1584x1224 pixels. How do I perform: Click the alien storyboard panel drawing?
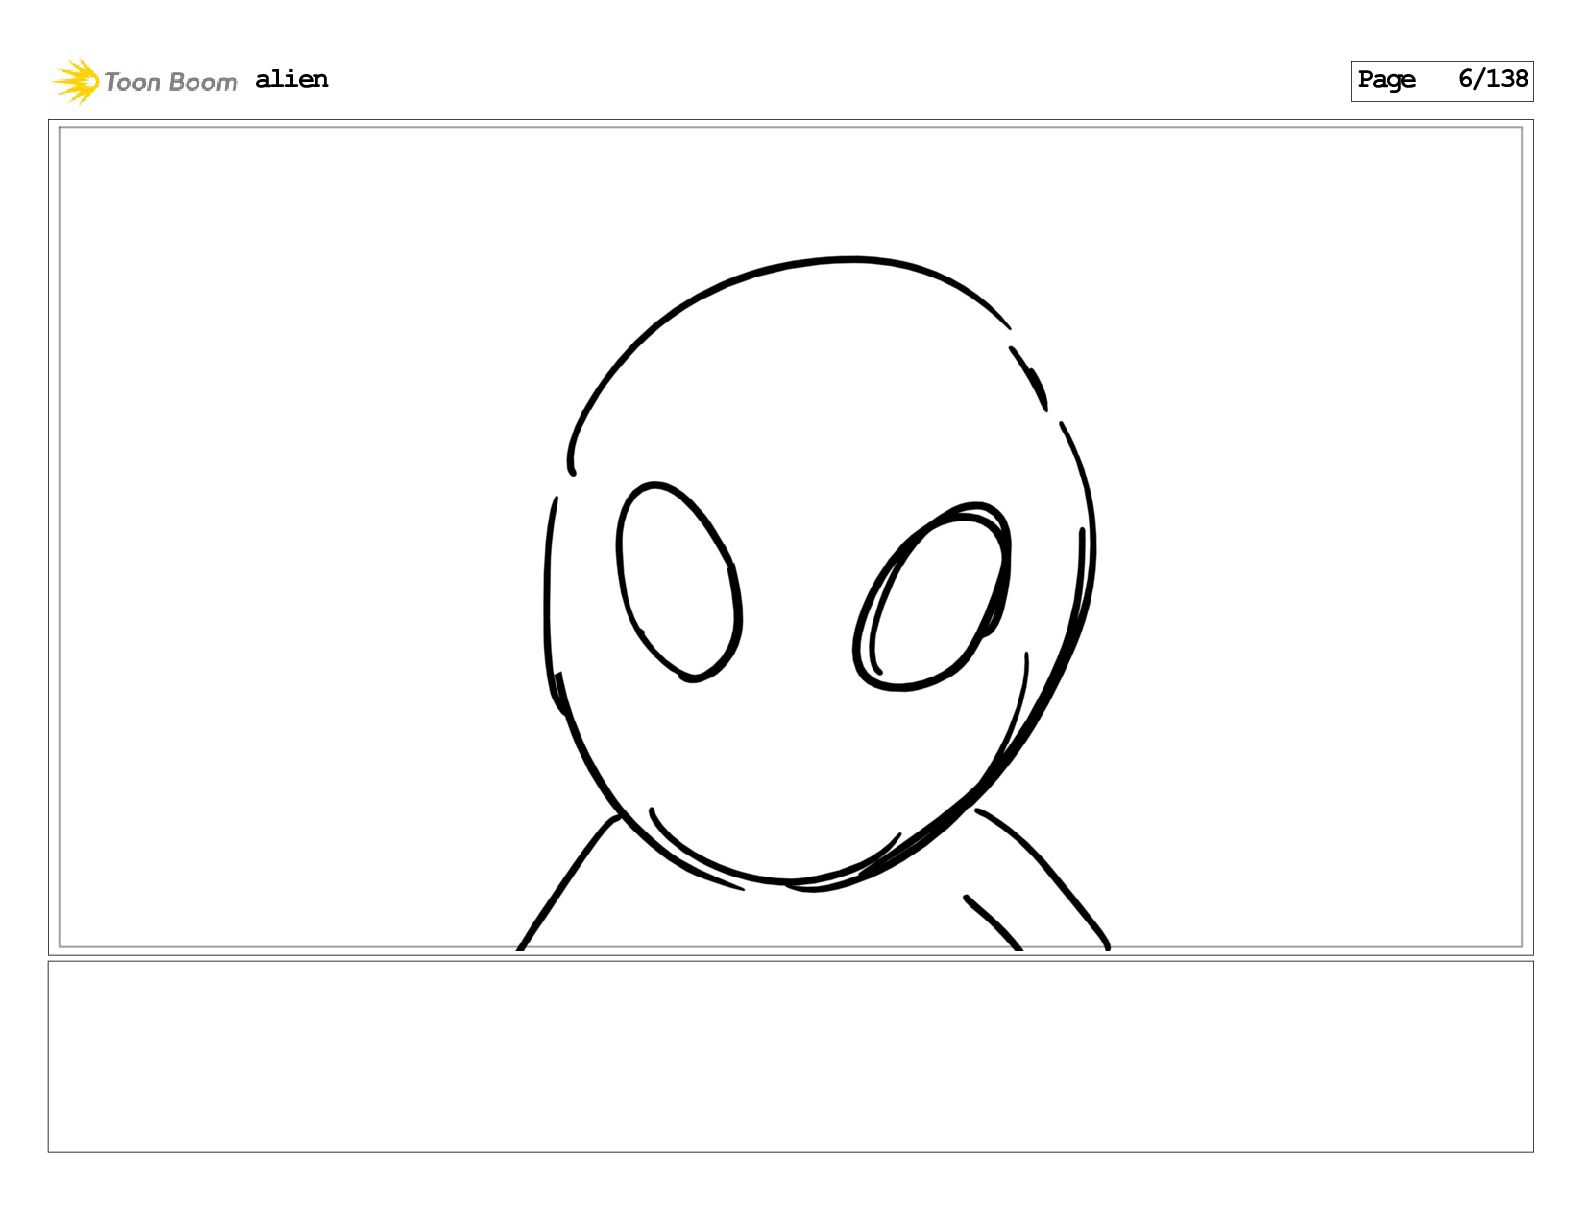pos(790,537)
